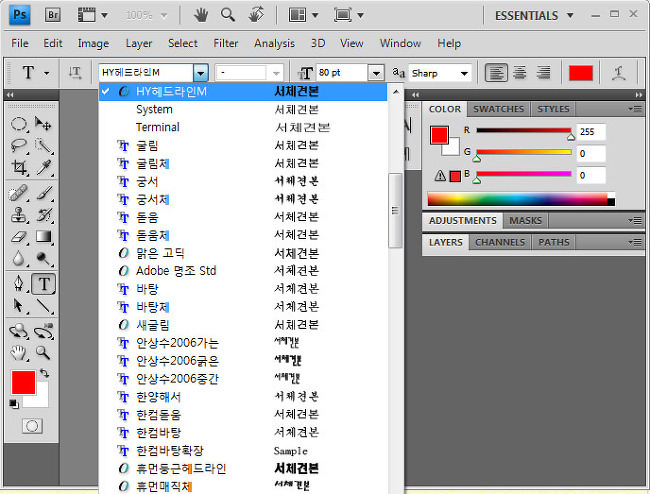Select the Dodge tool
This screenshot has height=494, width=650.
coord(44,258)
